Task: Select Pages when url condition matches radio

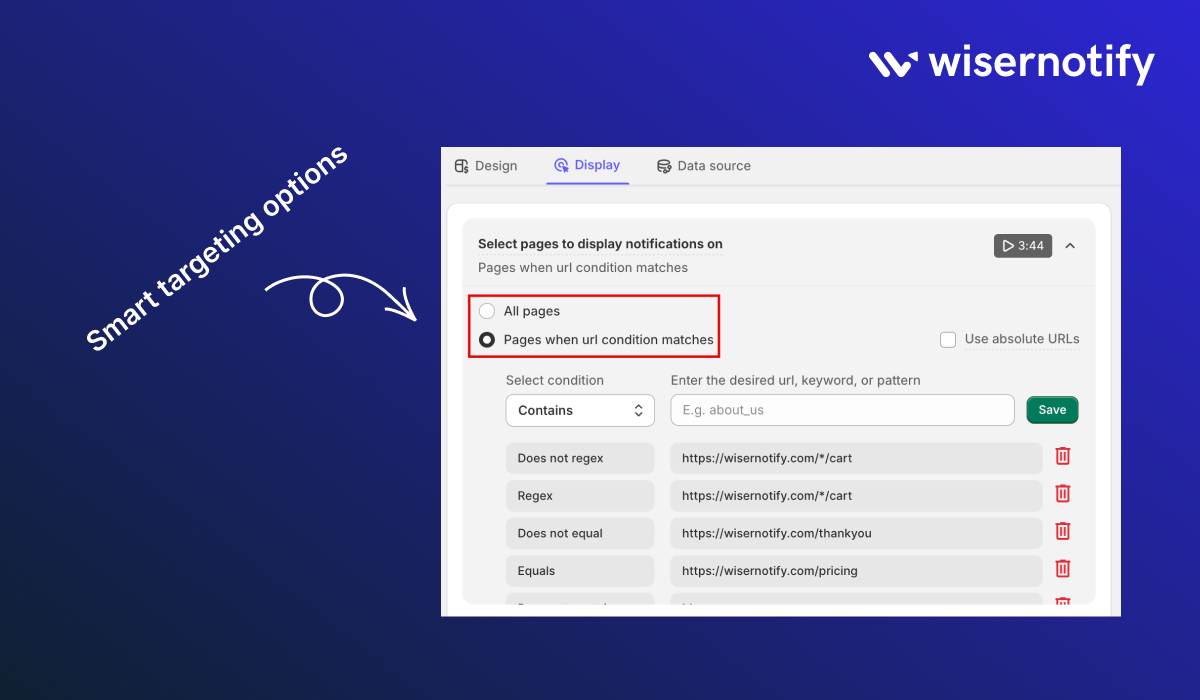Action: click(487, 340)
